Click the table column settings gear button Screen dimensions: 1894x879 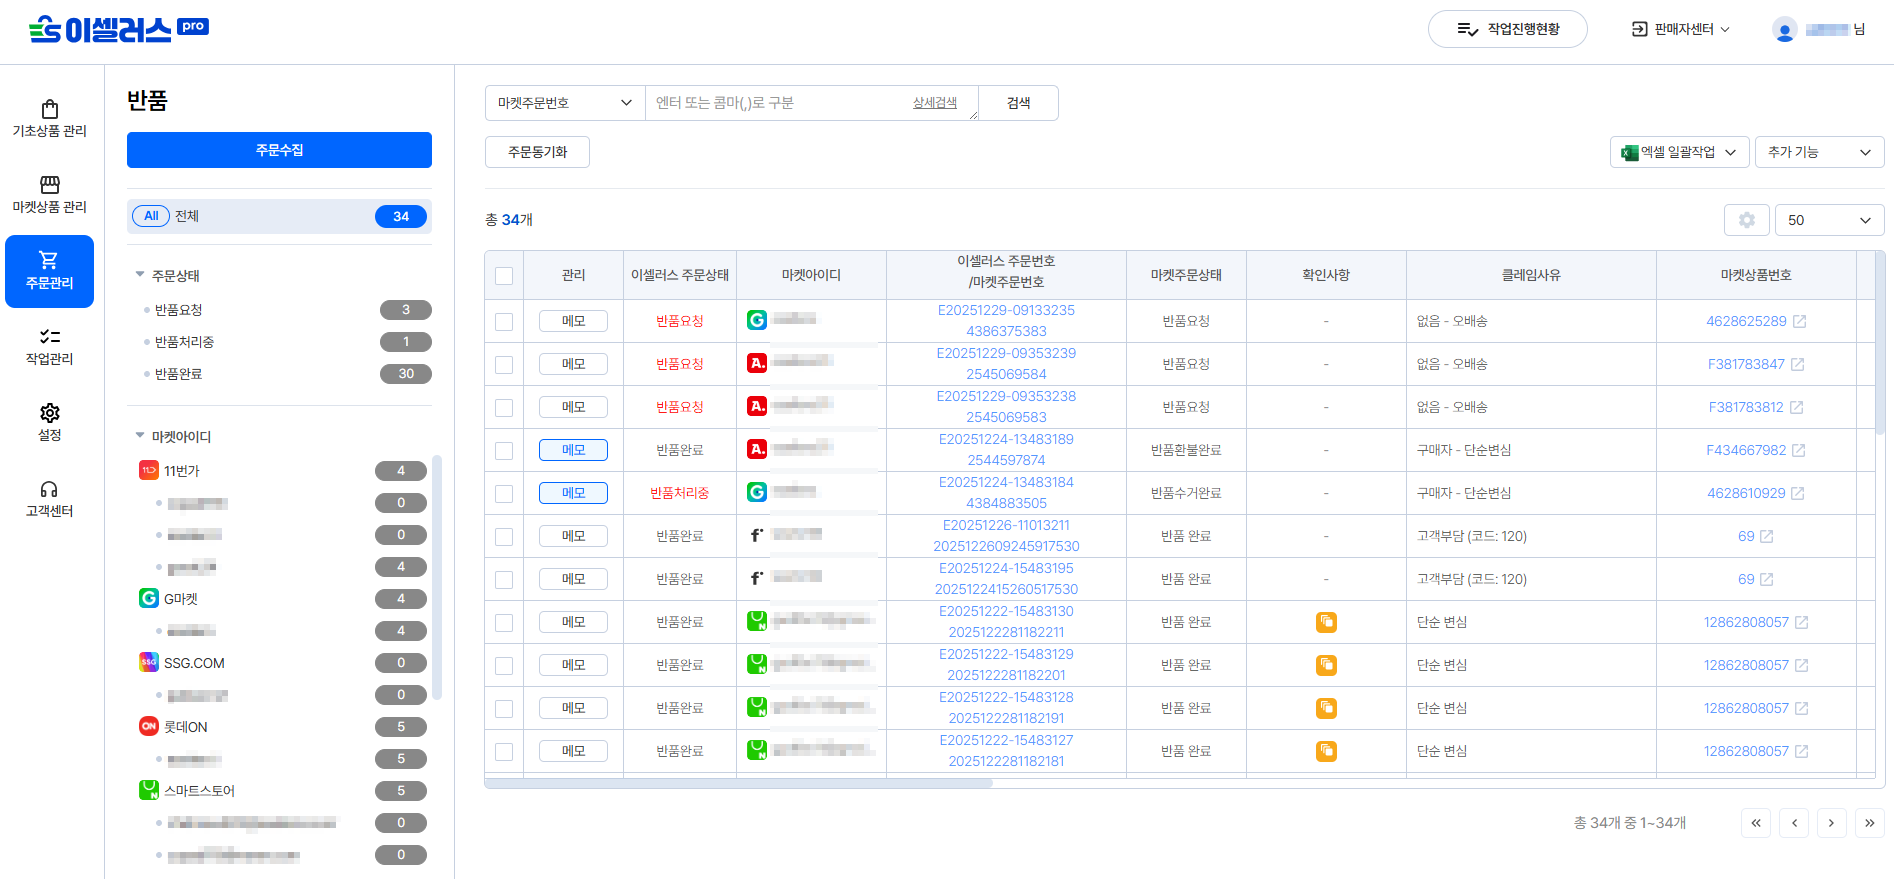(1746, 220)
